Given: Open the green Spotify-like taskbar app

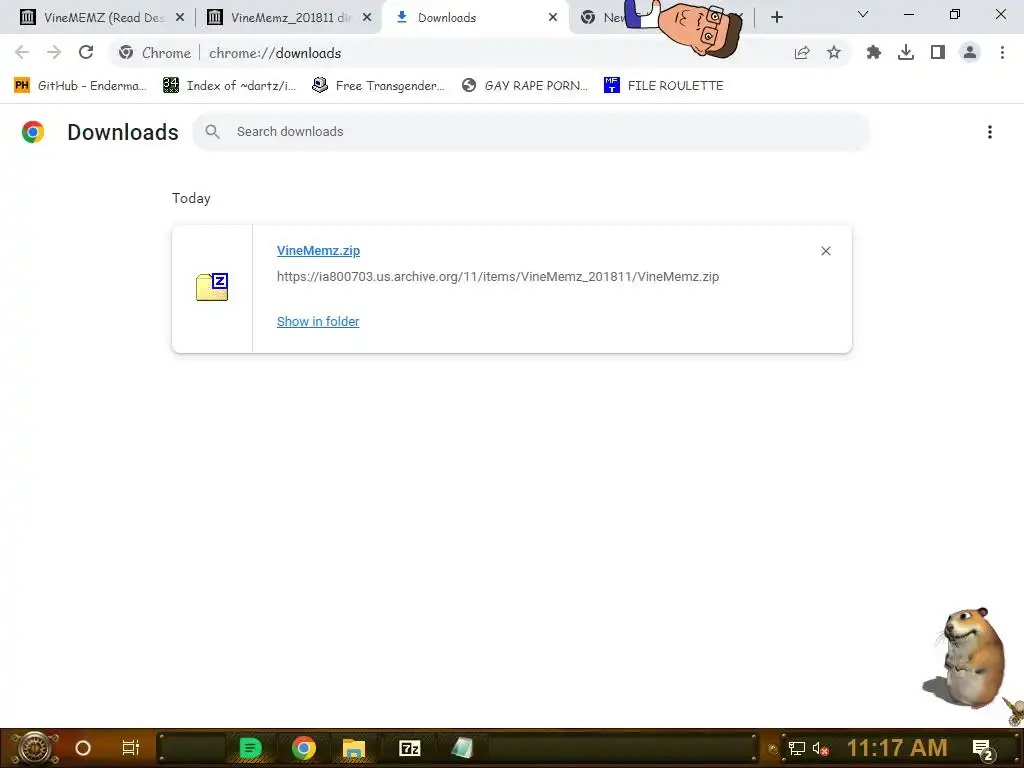Looking at the screenshot, I should click(x=250, y=748).
